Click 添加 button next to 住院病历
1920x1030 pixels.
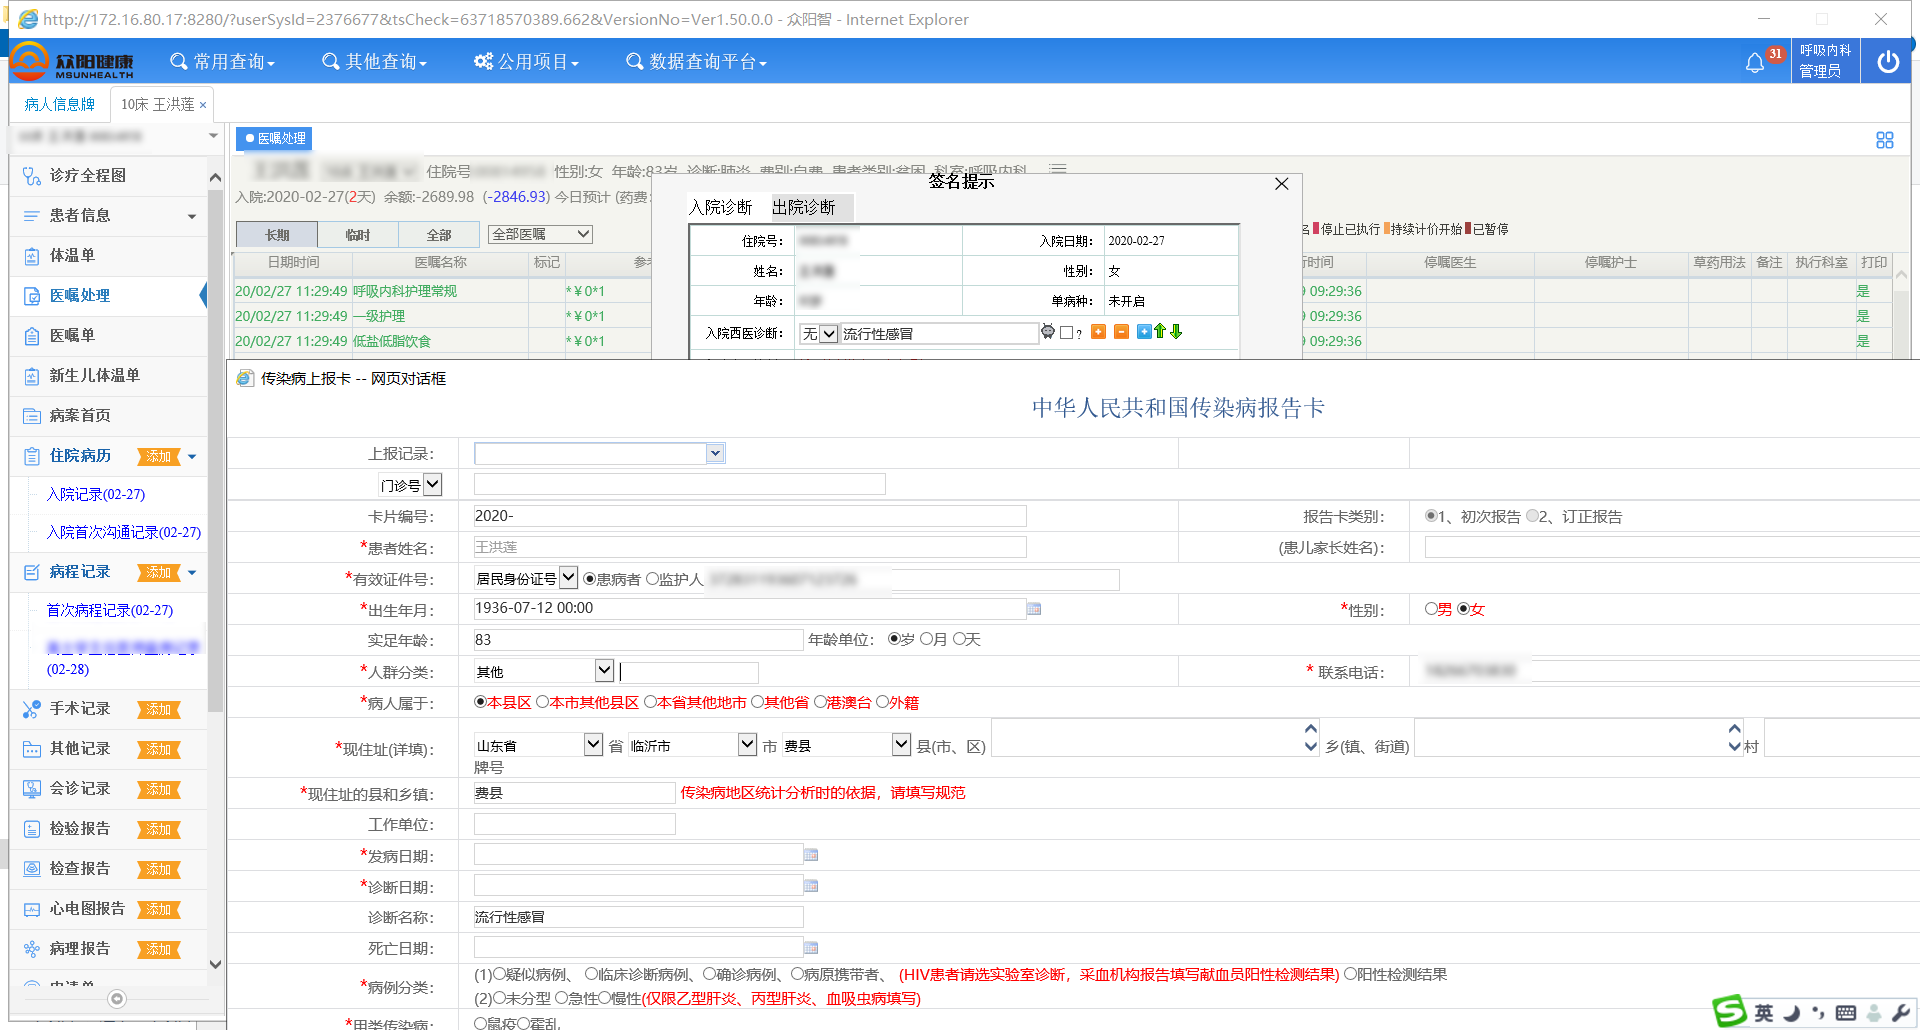pos(158,456)
